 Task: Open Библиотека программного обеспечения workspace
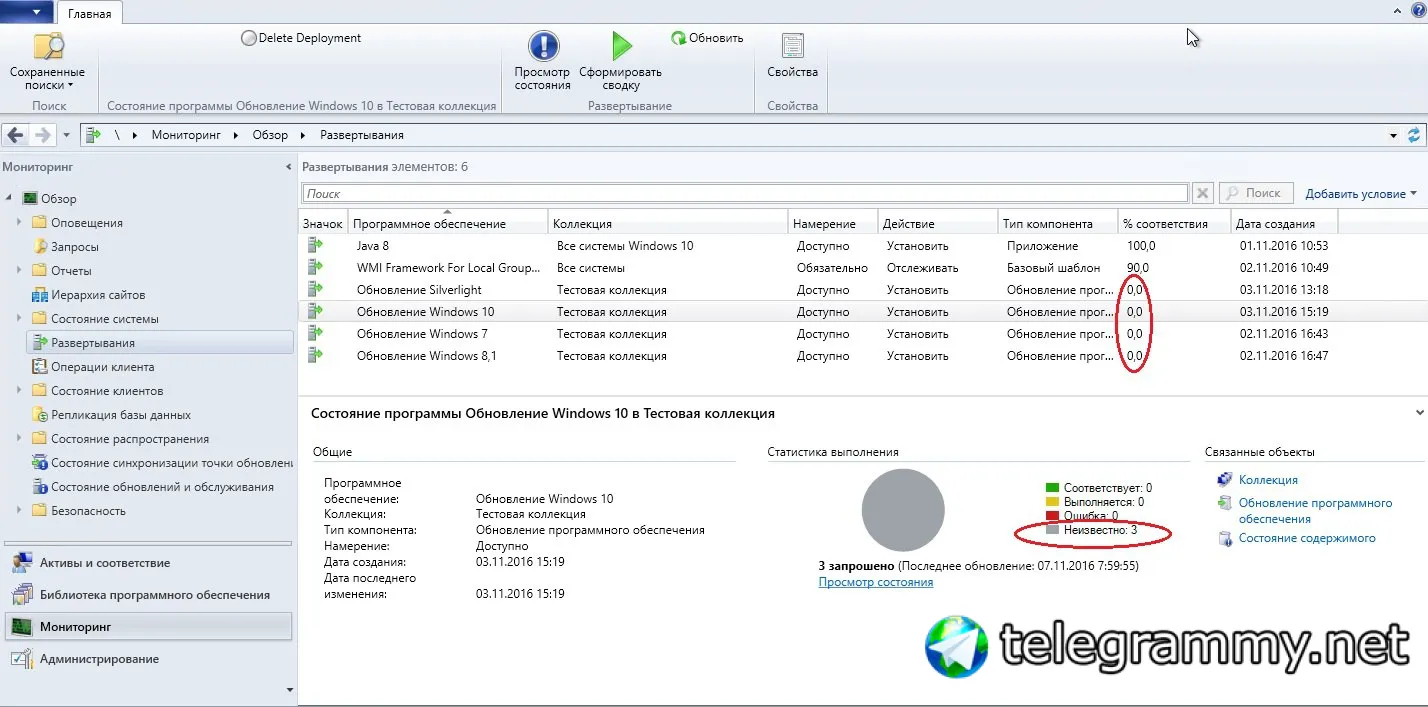[148, 595]
